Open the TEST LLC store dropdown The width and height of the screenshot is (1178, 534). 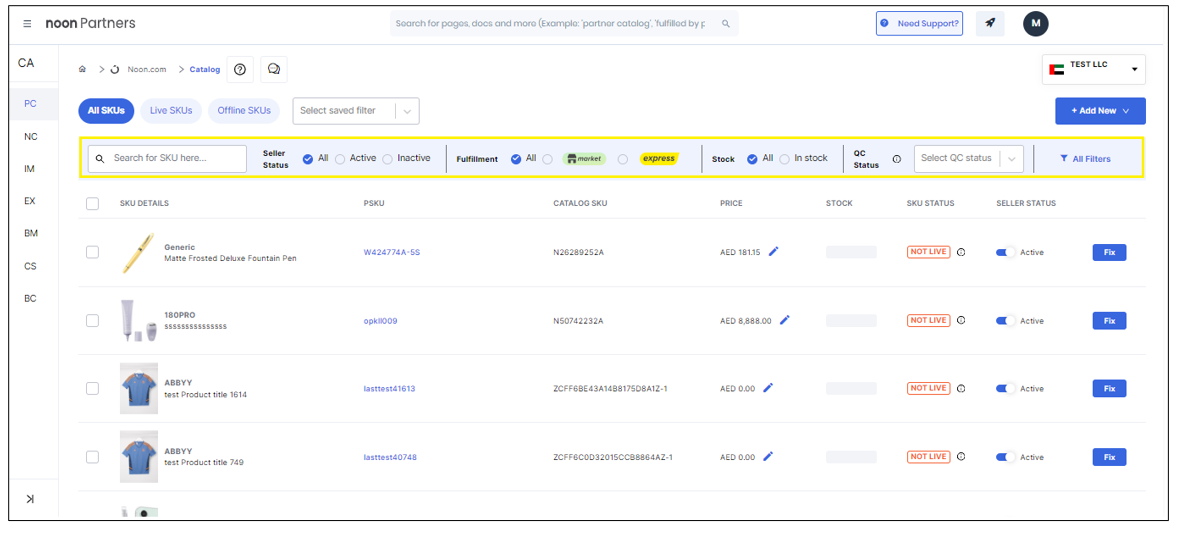point(1094,69)
